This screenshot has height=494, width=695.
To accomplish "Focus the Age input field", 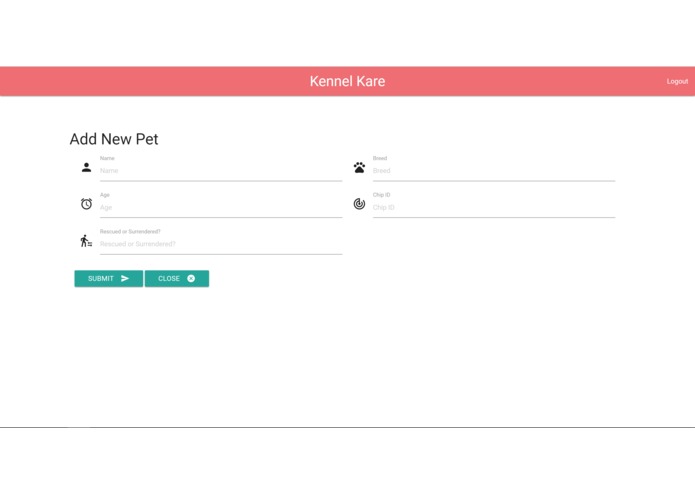I will coord(221,208).
